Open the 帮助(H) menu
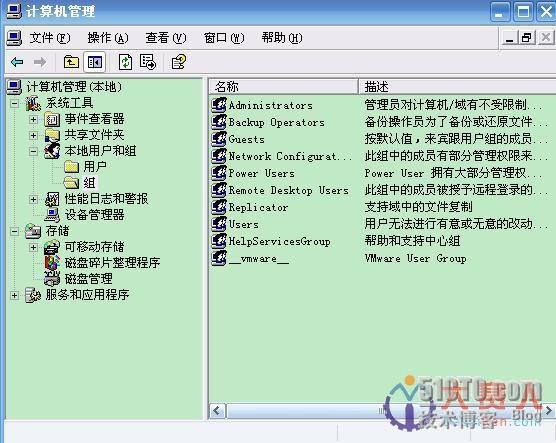Image resolution: width=556 pixels, height=443 pixels. tap(282, 38)
